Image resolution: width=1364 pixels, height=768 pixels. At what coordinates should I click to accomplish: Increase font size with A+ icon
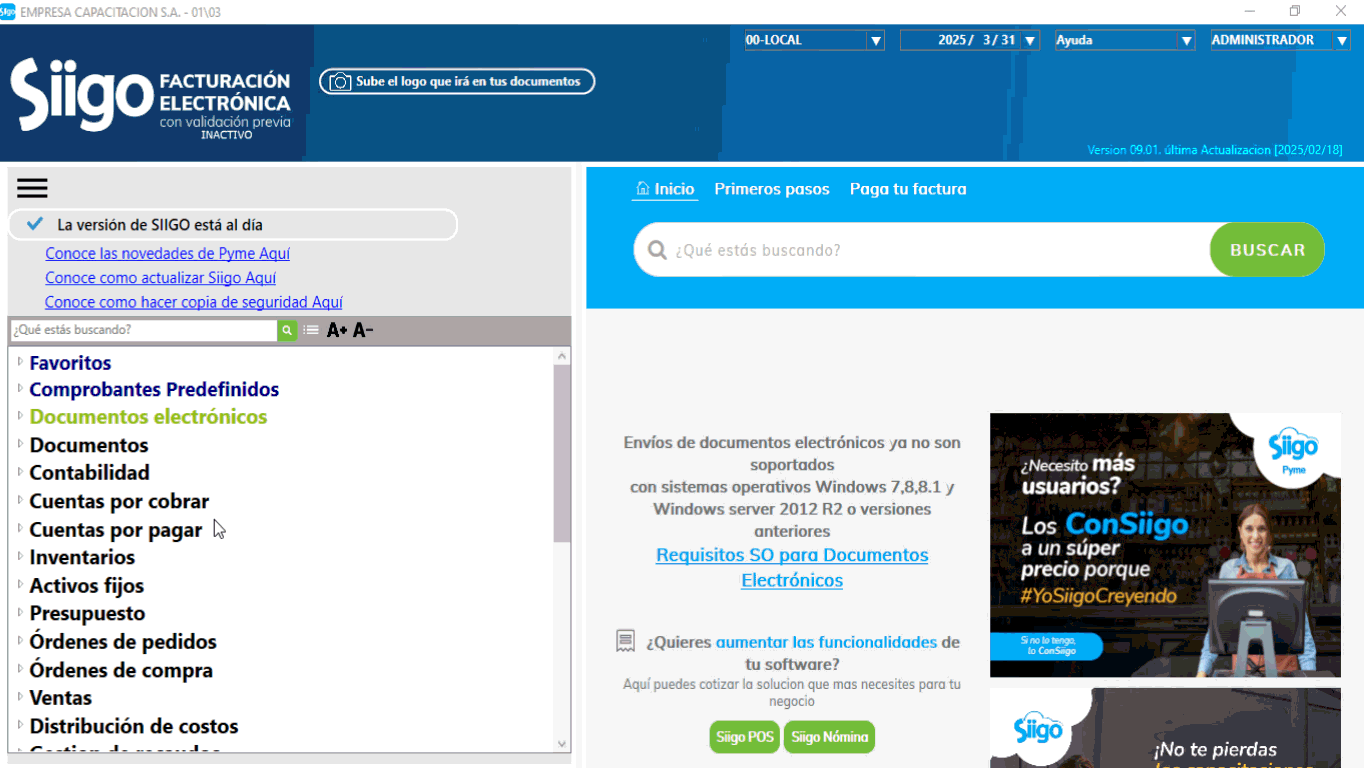click(337, 330)
